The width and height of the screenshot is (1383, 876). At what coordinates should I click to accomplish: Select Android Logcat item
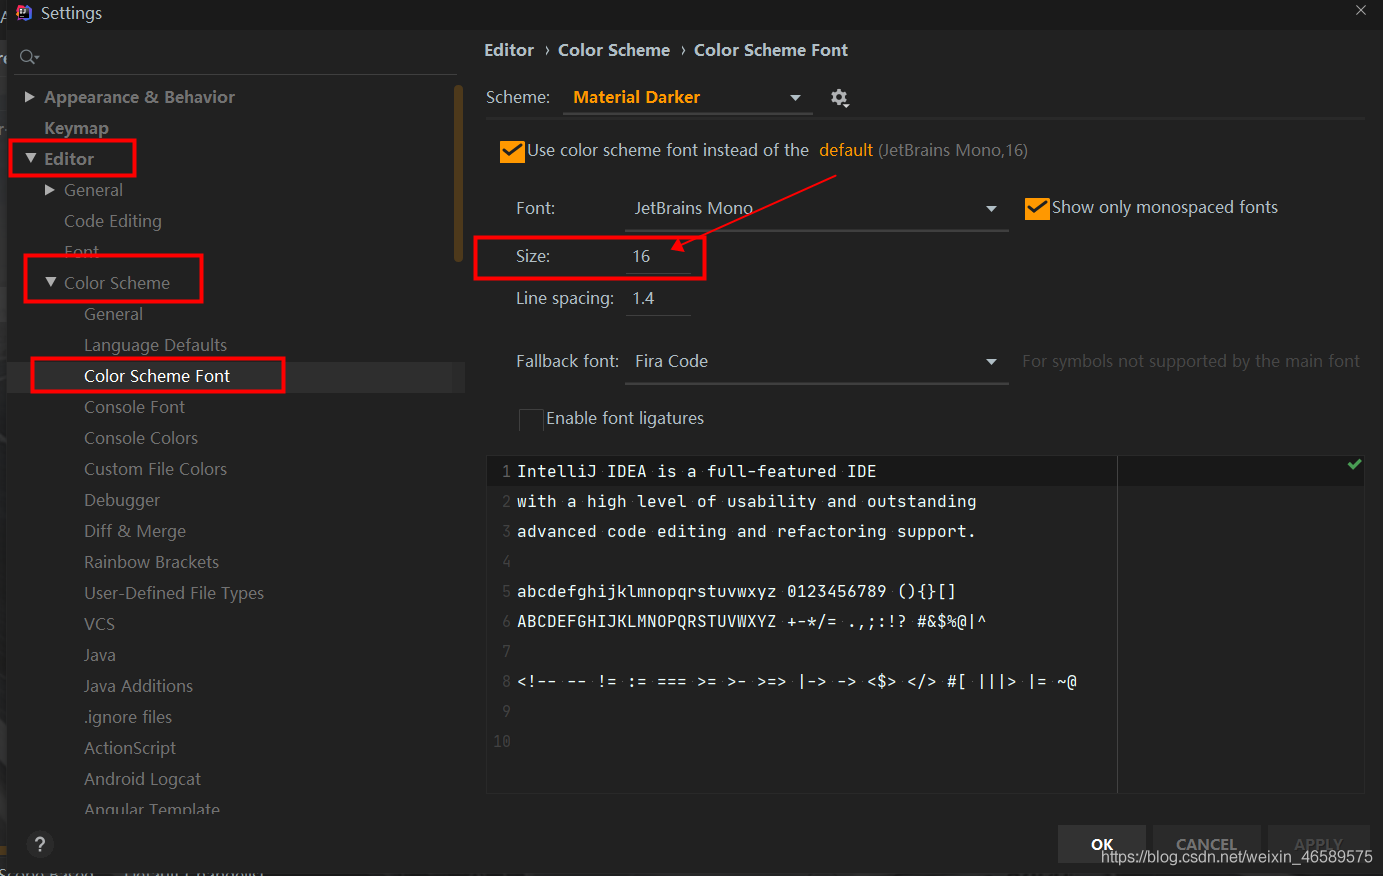click(x=142, y=779)
